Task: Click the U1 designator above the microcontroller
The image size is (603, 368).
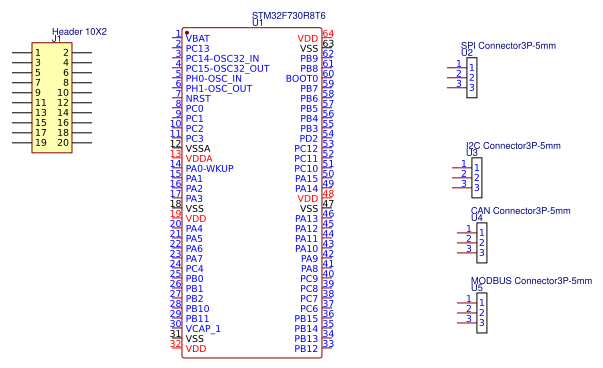Action: (257, 23)
